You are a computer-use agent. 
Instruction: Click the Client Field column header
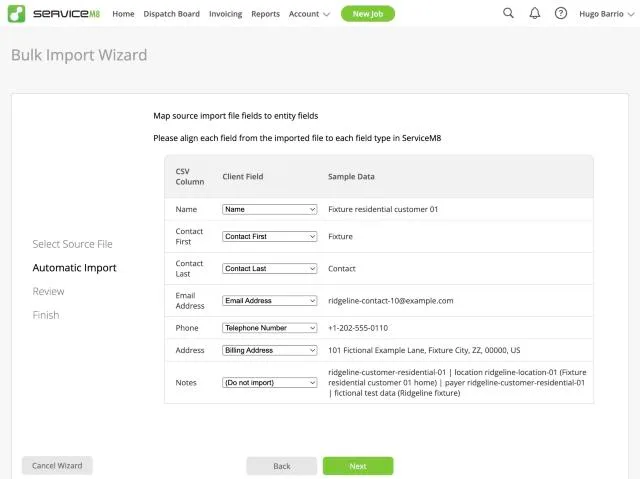tap(243, 177)
